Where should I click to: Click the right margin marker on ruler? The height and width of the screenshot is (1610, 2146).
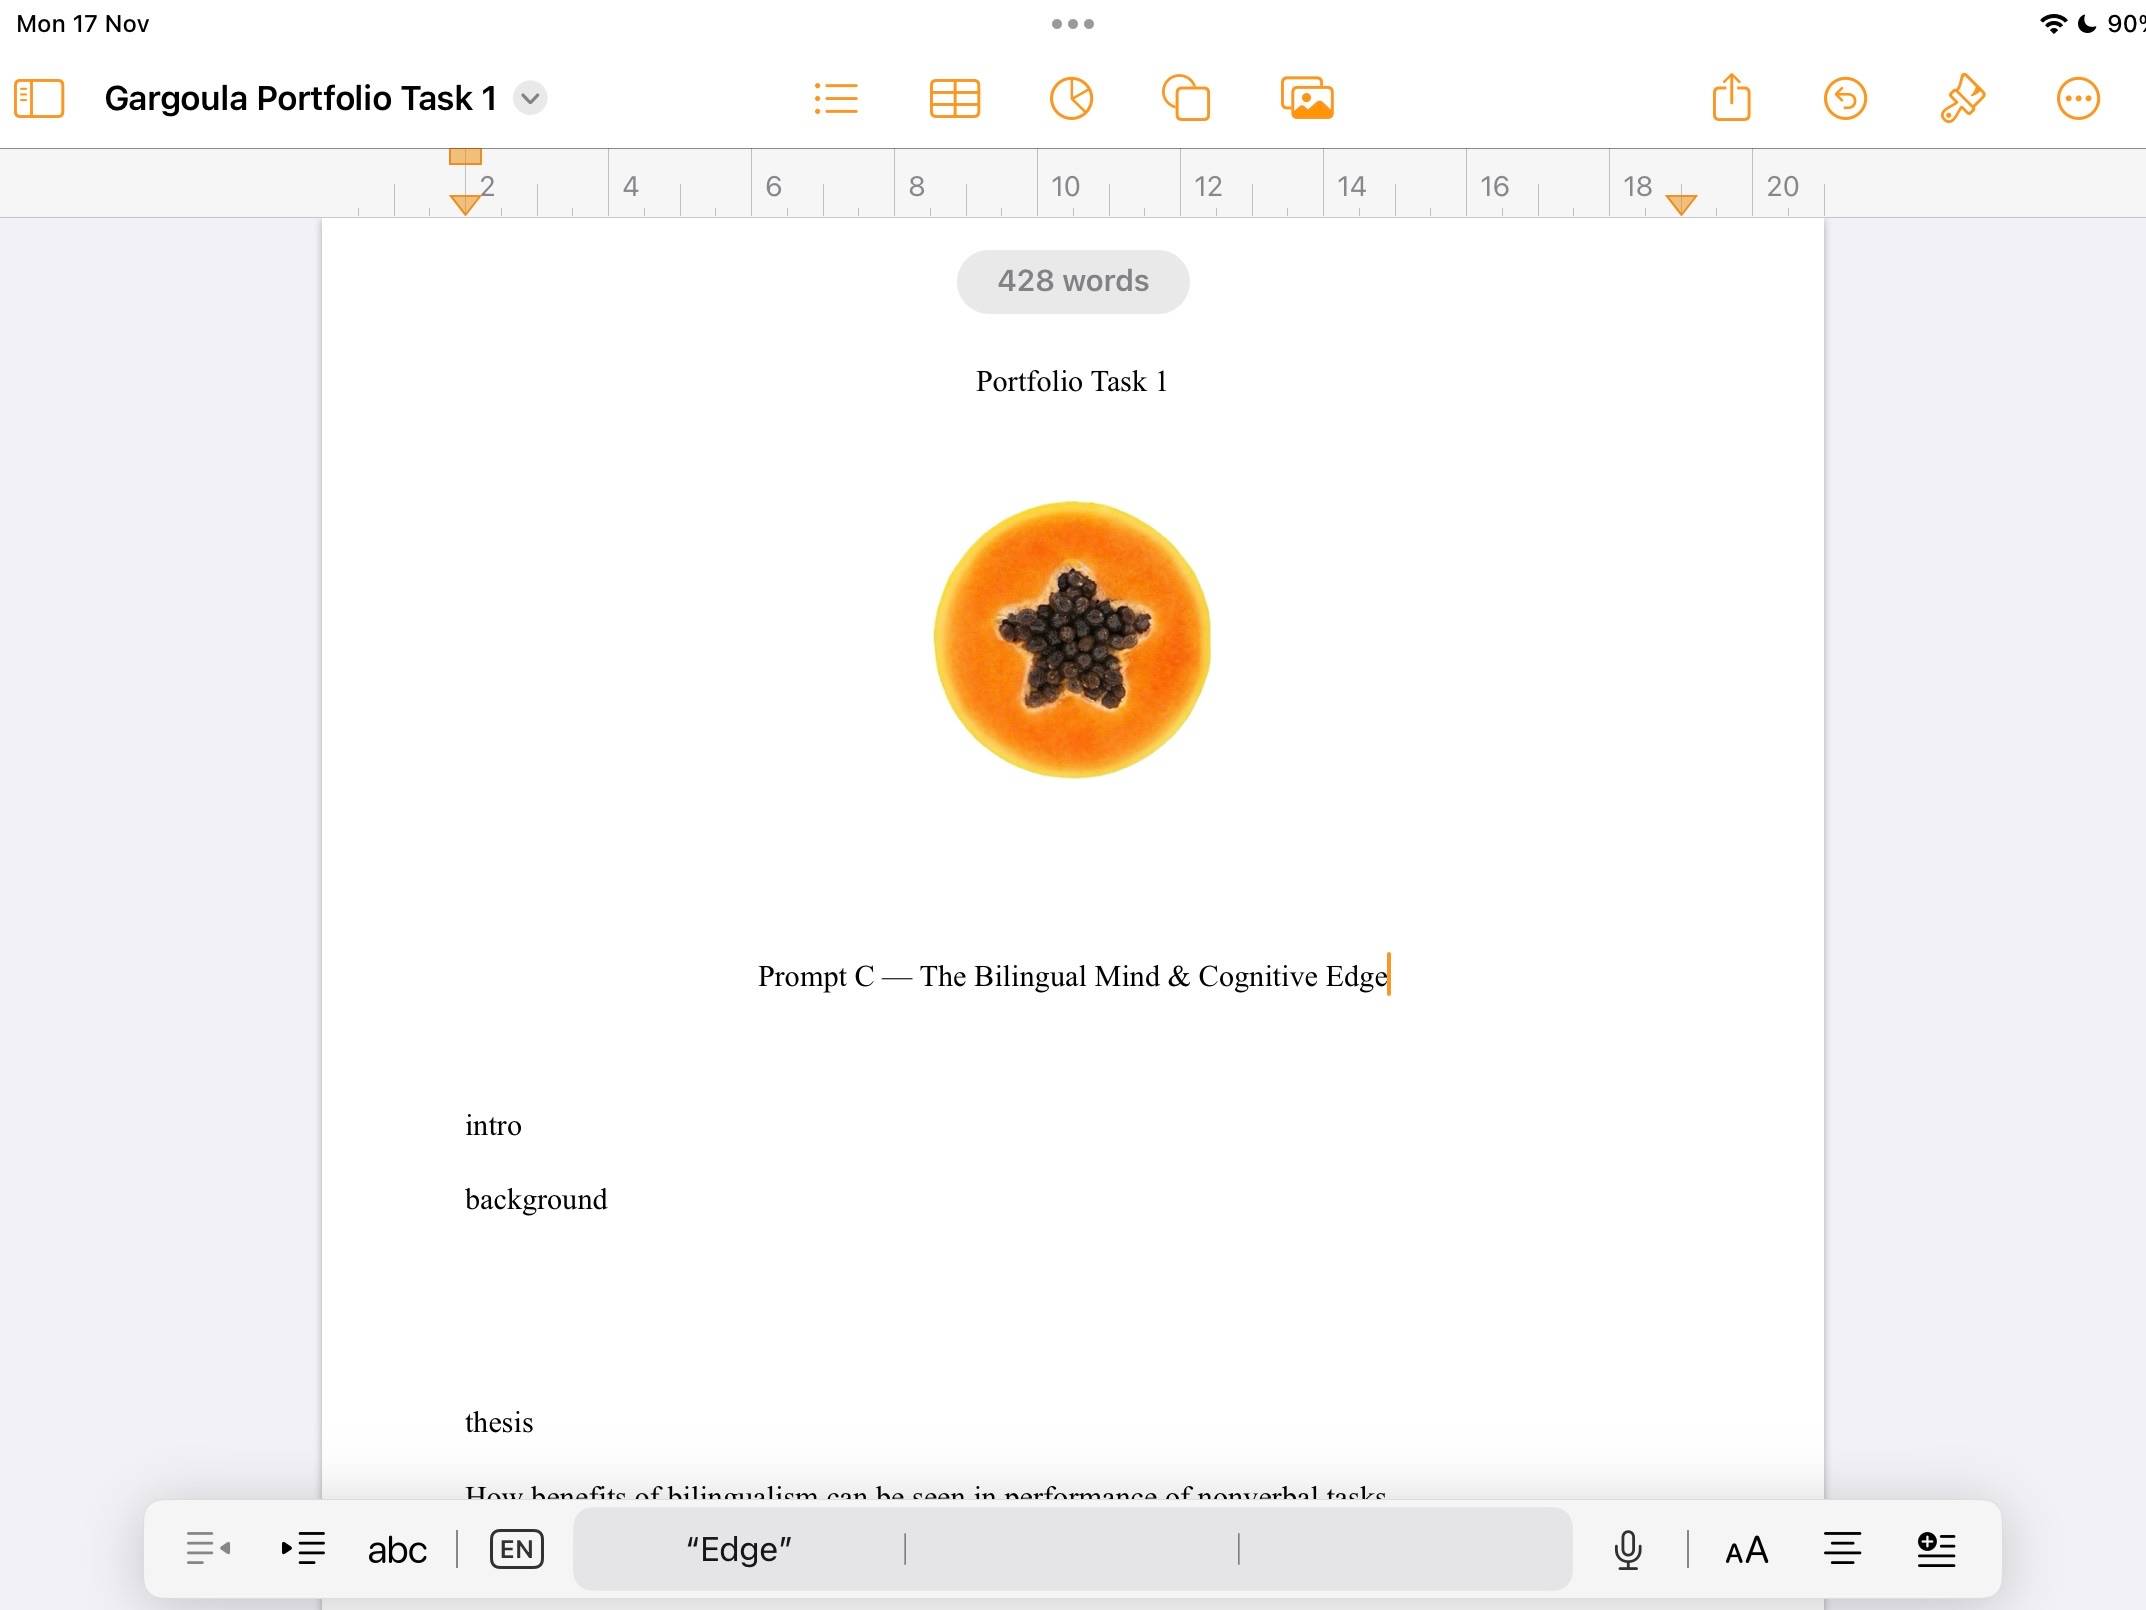coord(1681,204)
